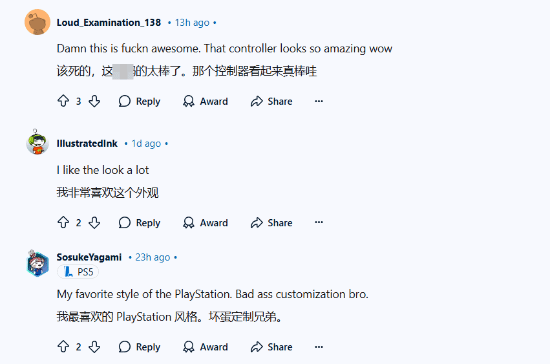
Task: Downvote Loud_Examination_138's comment
Action: (94, 101)
